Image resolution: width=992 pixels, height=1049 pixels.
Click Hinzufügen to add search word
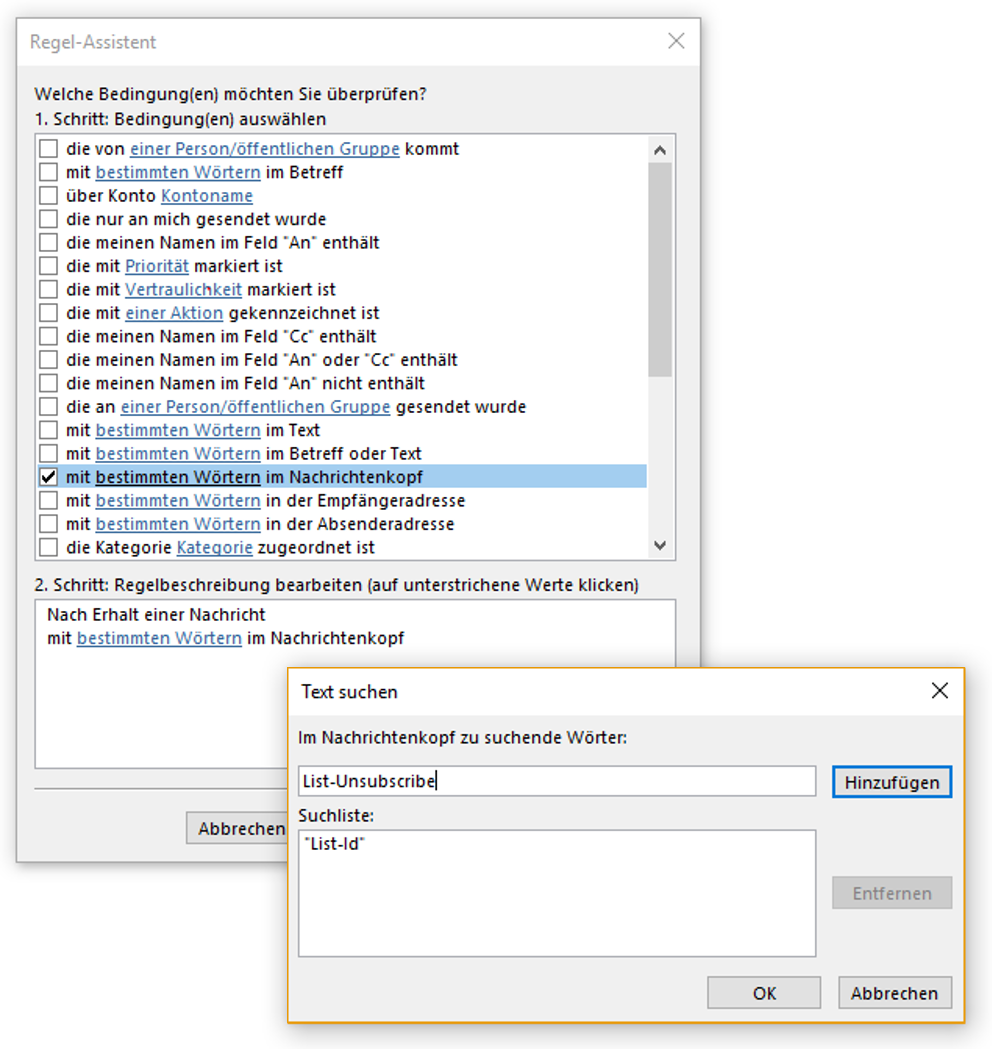tap(891, 782)
